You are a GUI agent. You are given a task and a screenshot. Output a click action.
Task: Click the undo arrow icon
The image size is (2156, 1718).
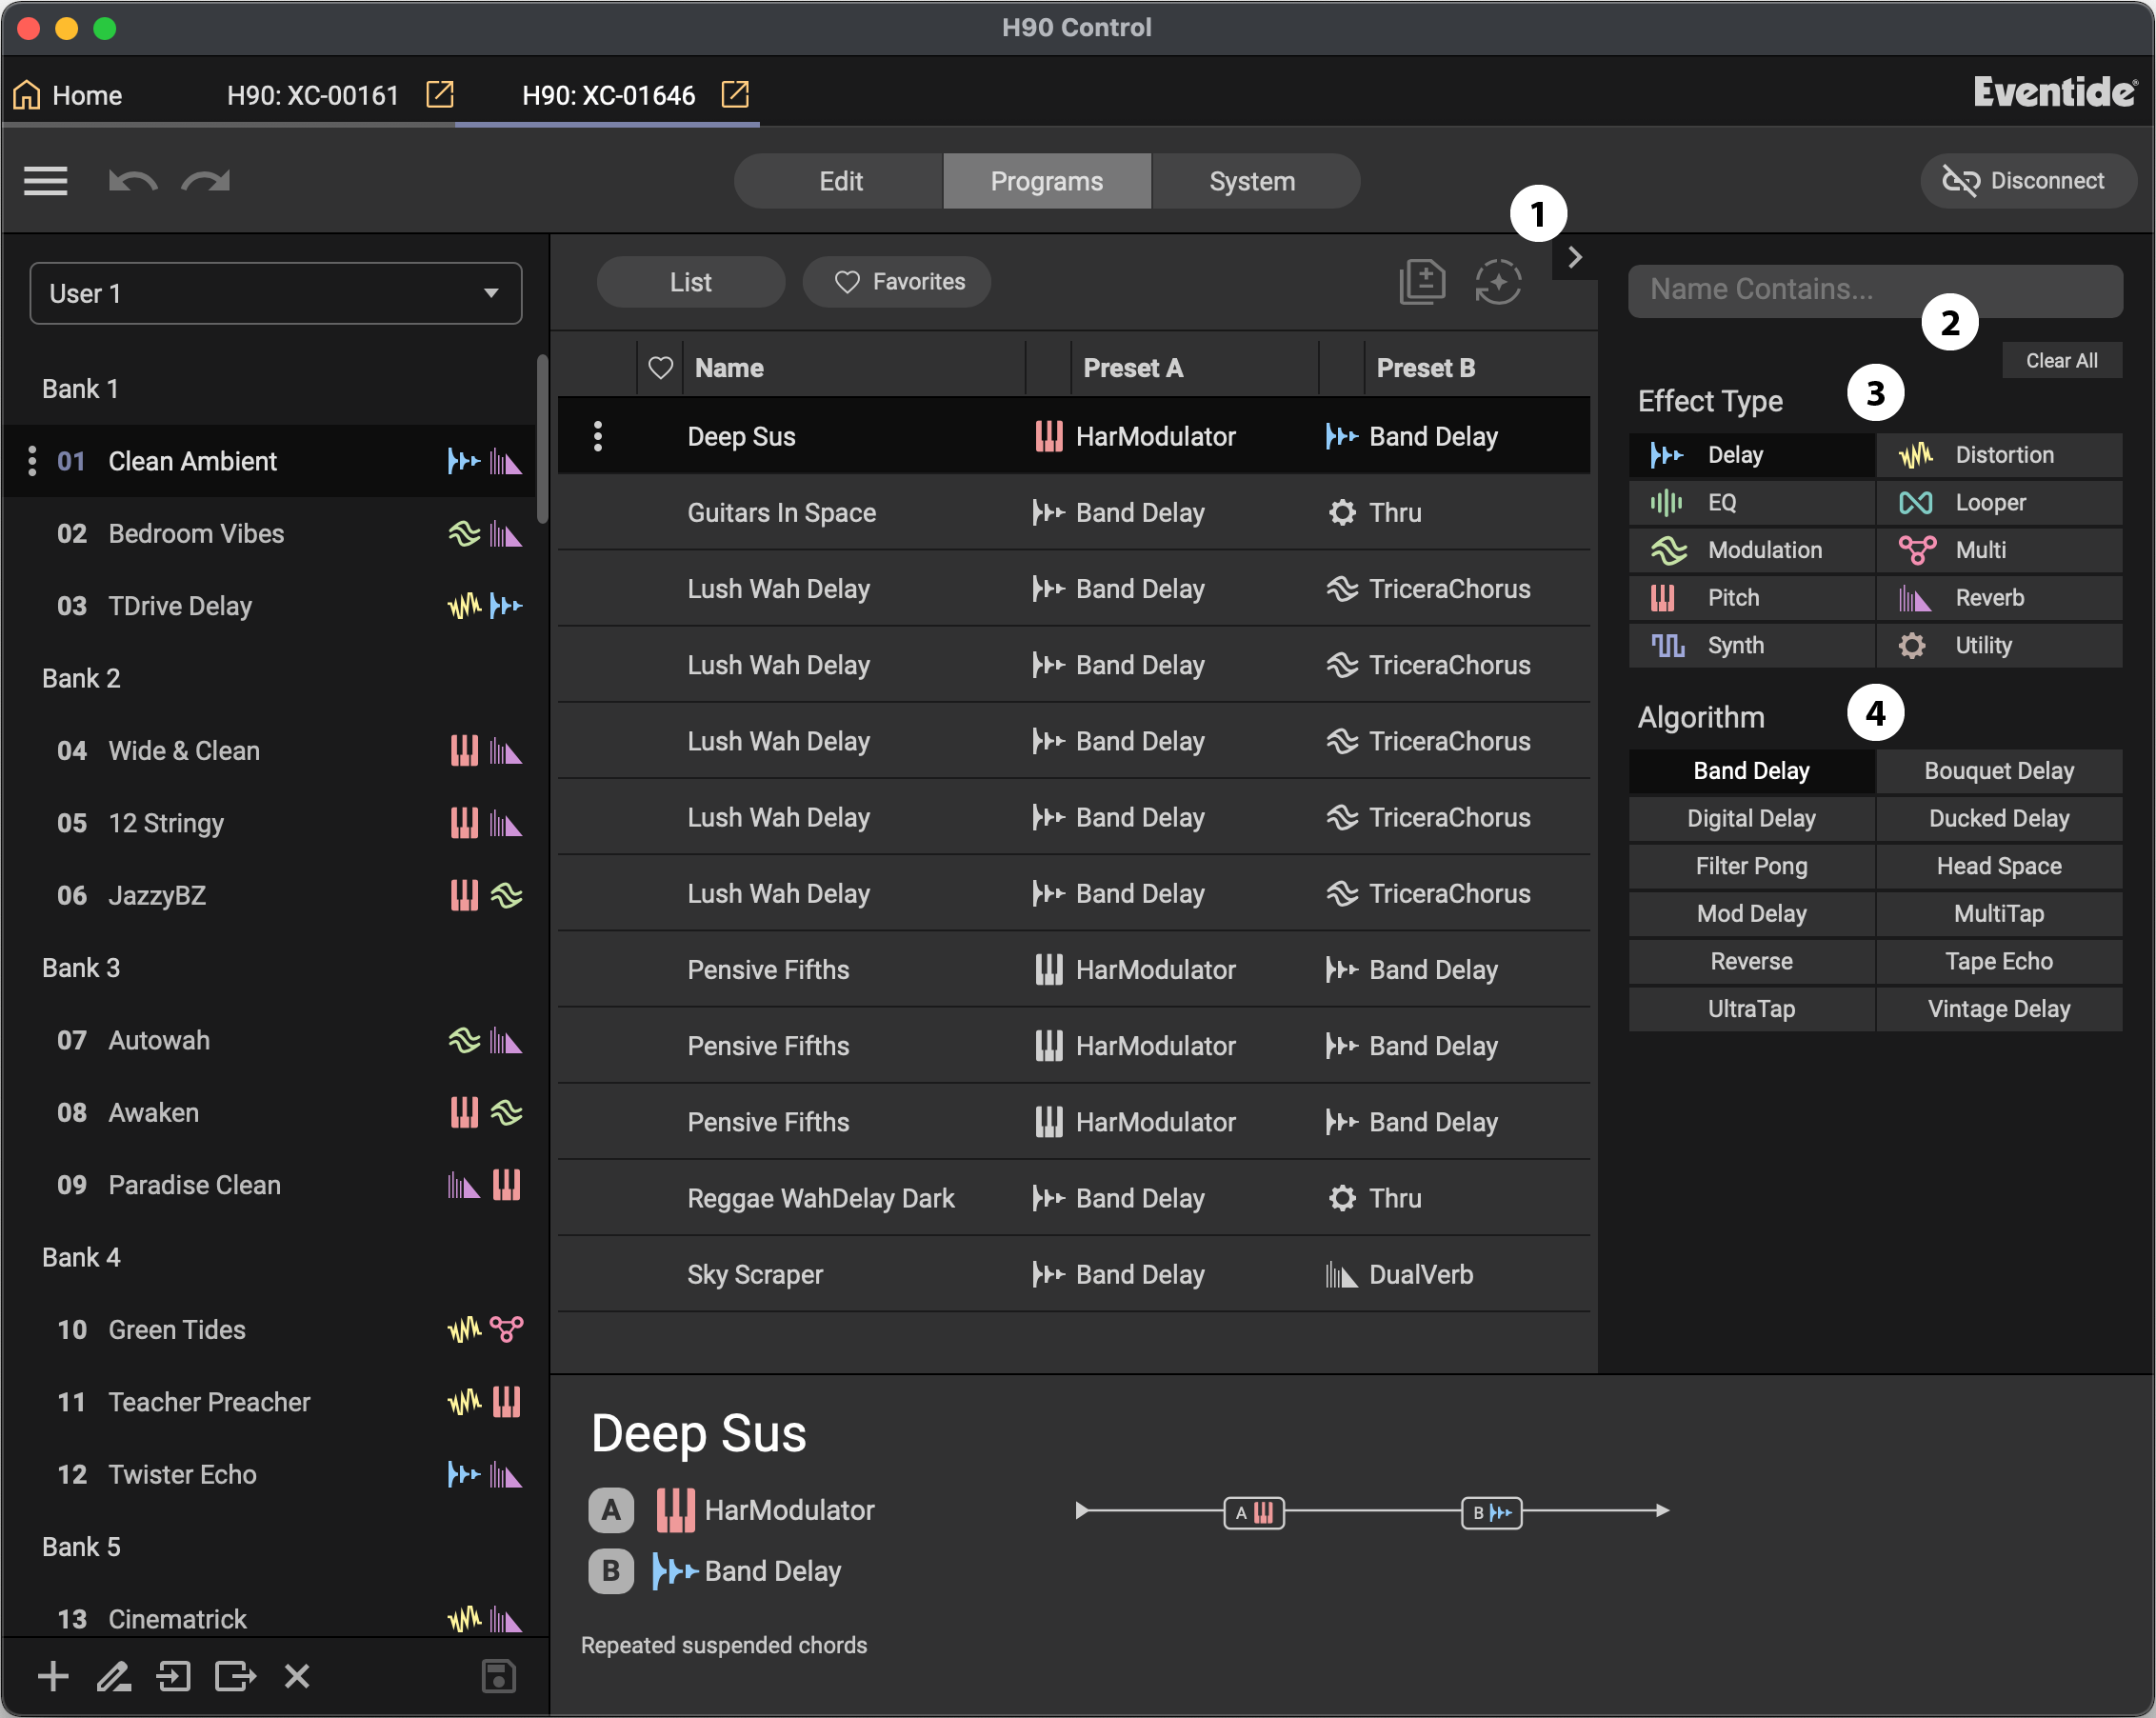(x=133, y=181)
